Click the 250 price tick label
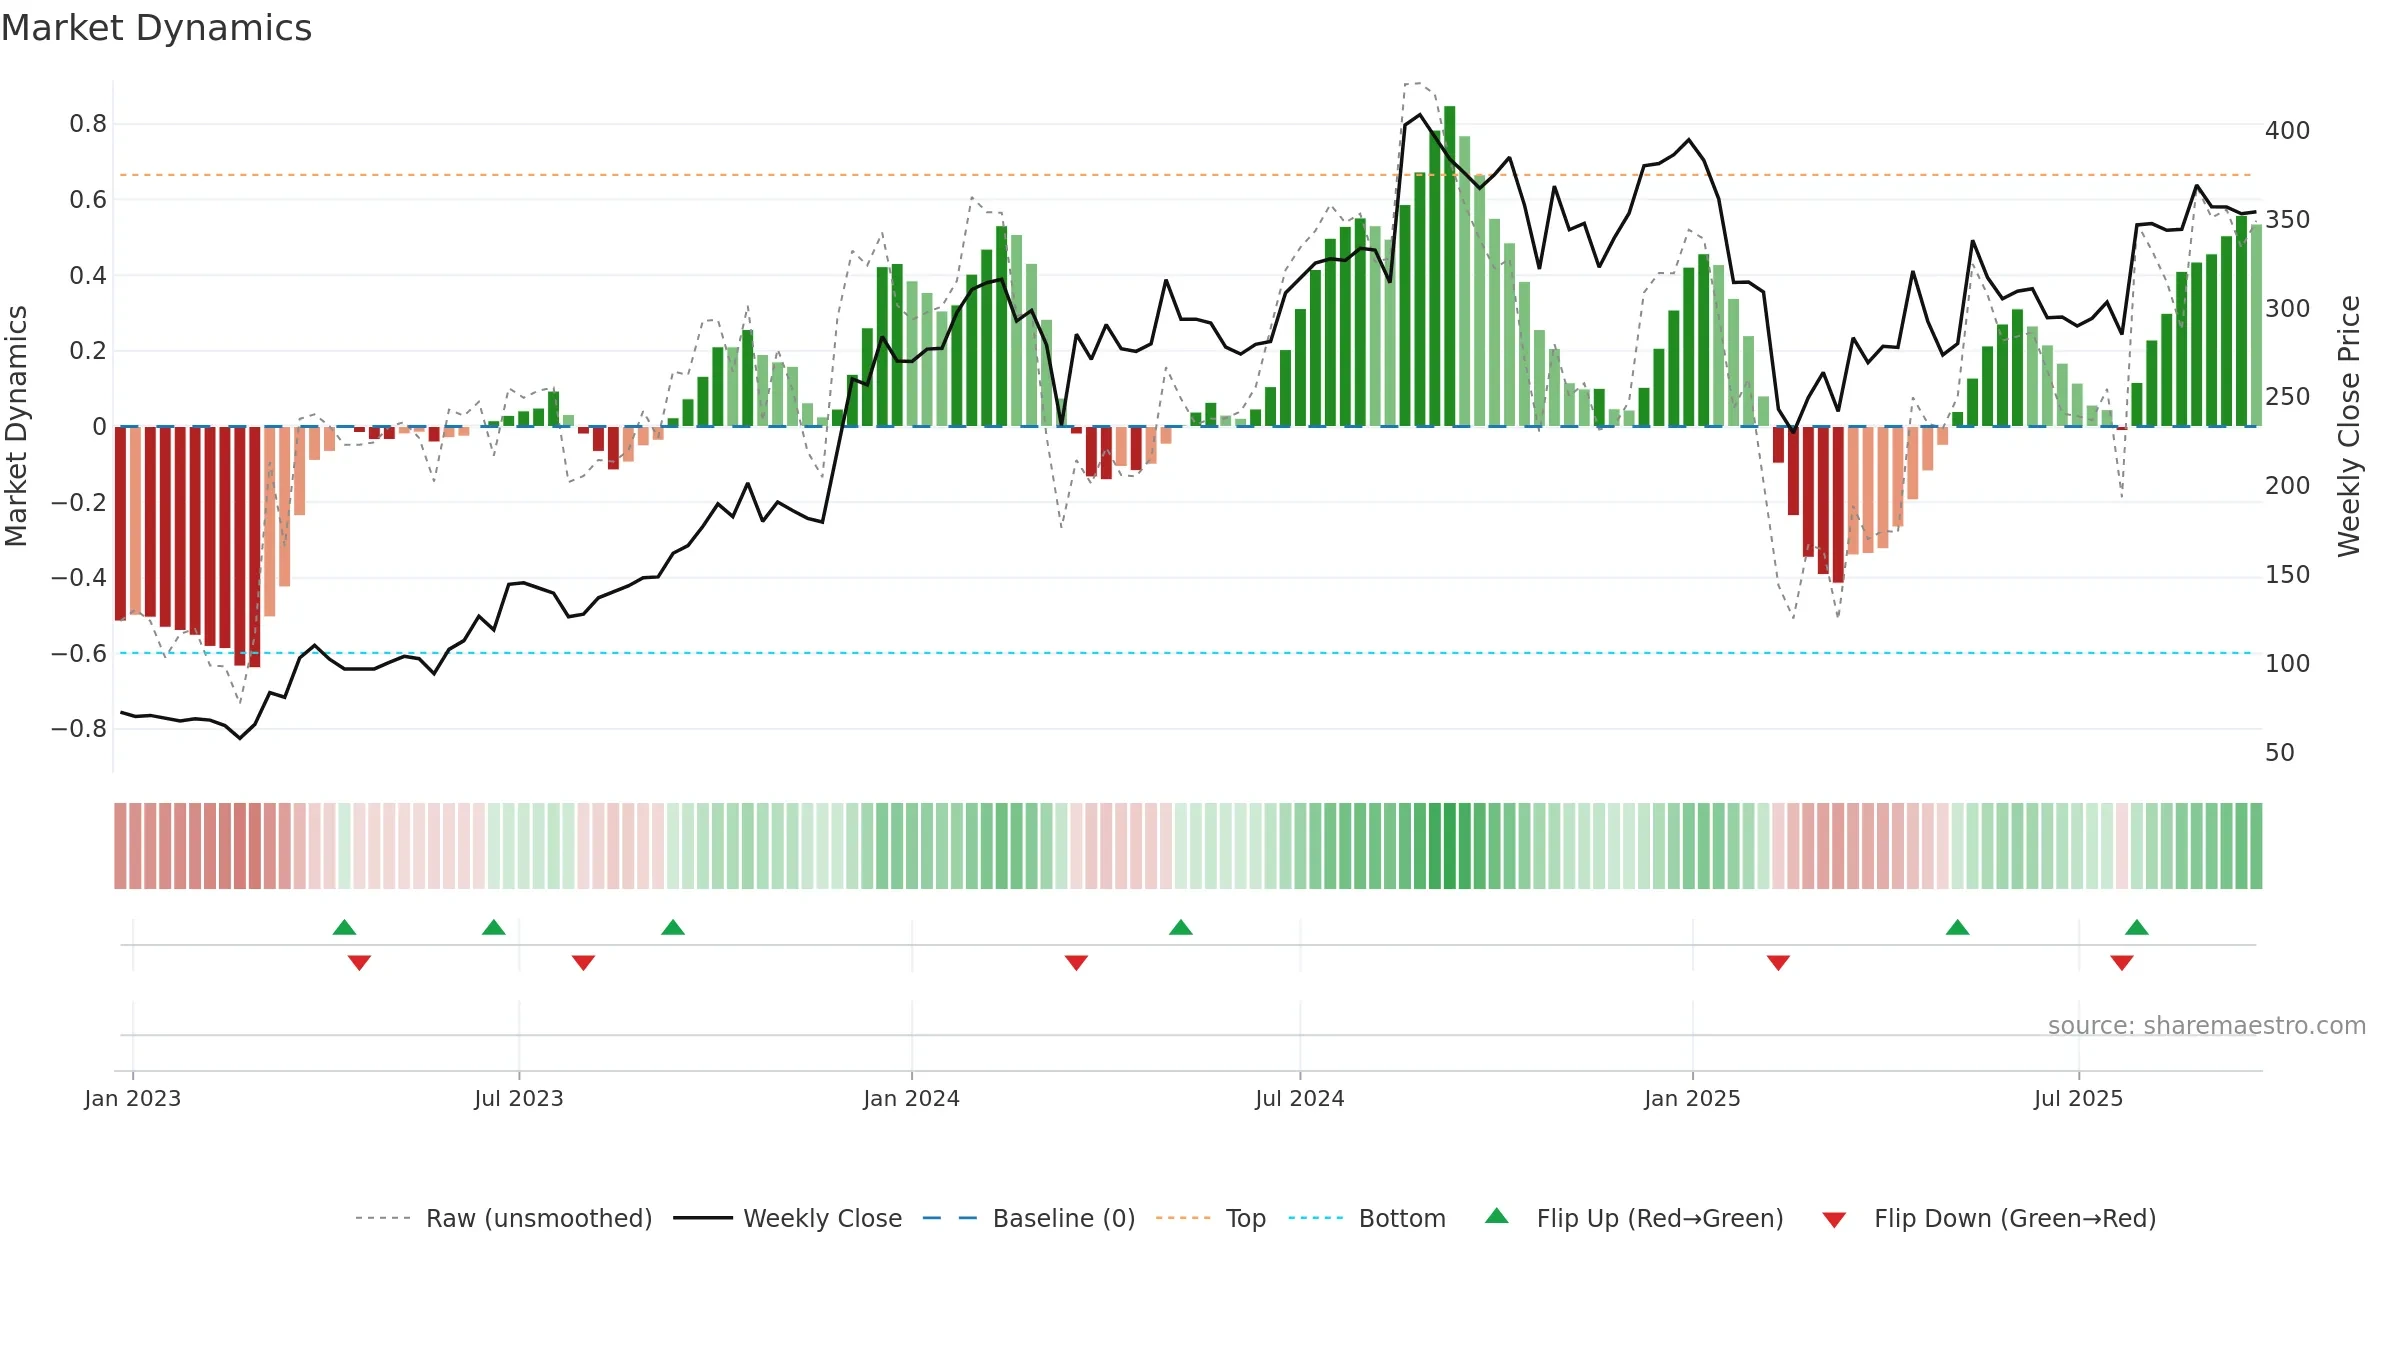The width and height of the screenshot is (2400, 1350). [2288, 397]
